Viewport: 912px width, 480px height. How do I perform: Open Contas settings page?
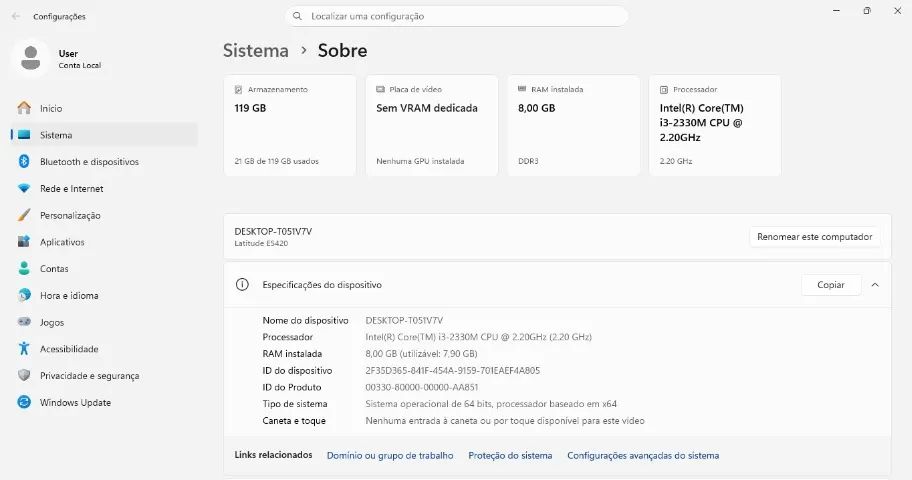pyautogui.click(x=105, y=268)
